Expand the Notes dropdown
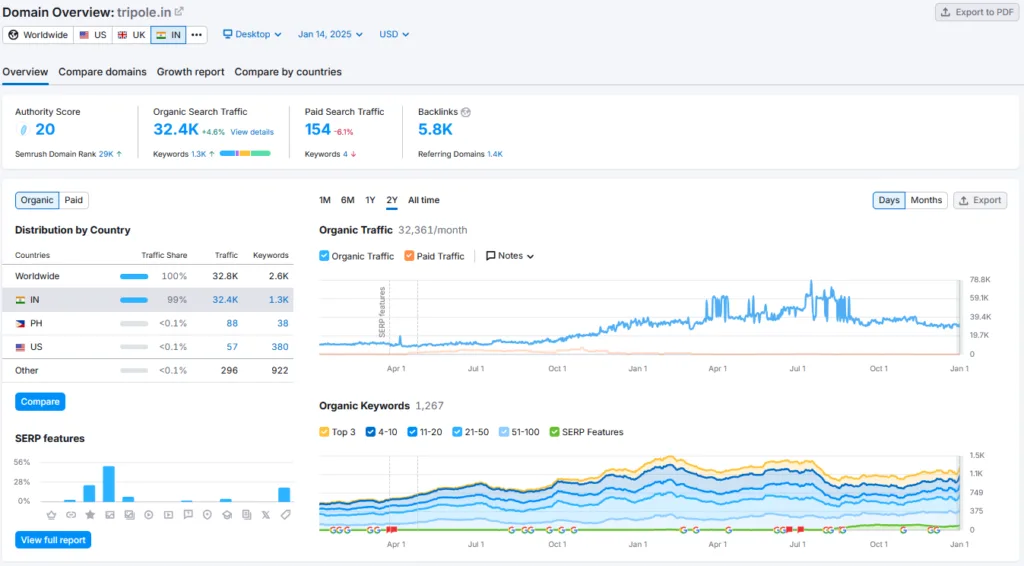 (509, 256)
